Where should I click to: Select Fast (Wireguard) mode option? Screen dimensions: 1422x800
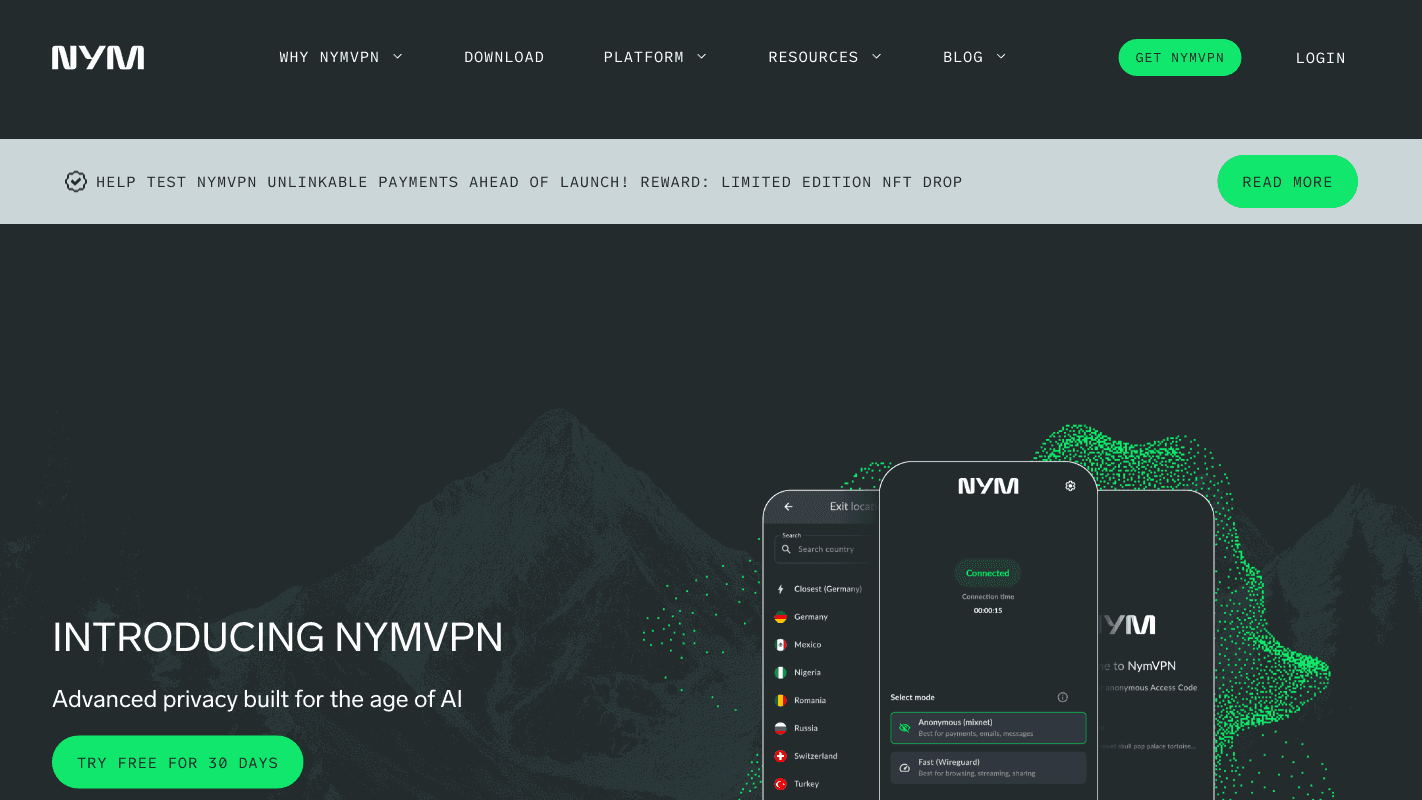point(988,768)
